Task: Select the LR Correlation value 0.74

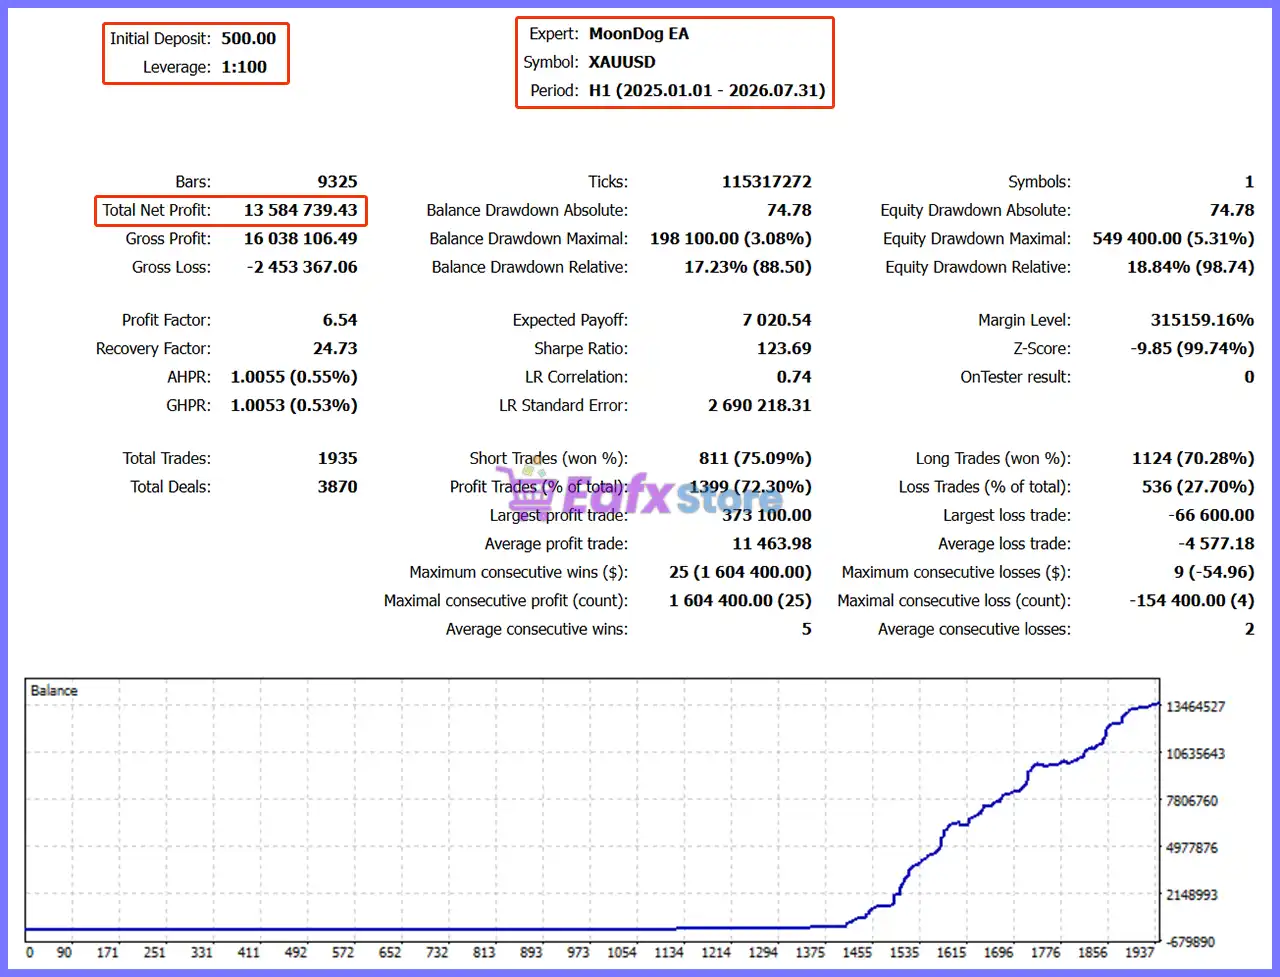Action: [794, 377]
